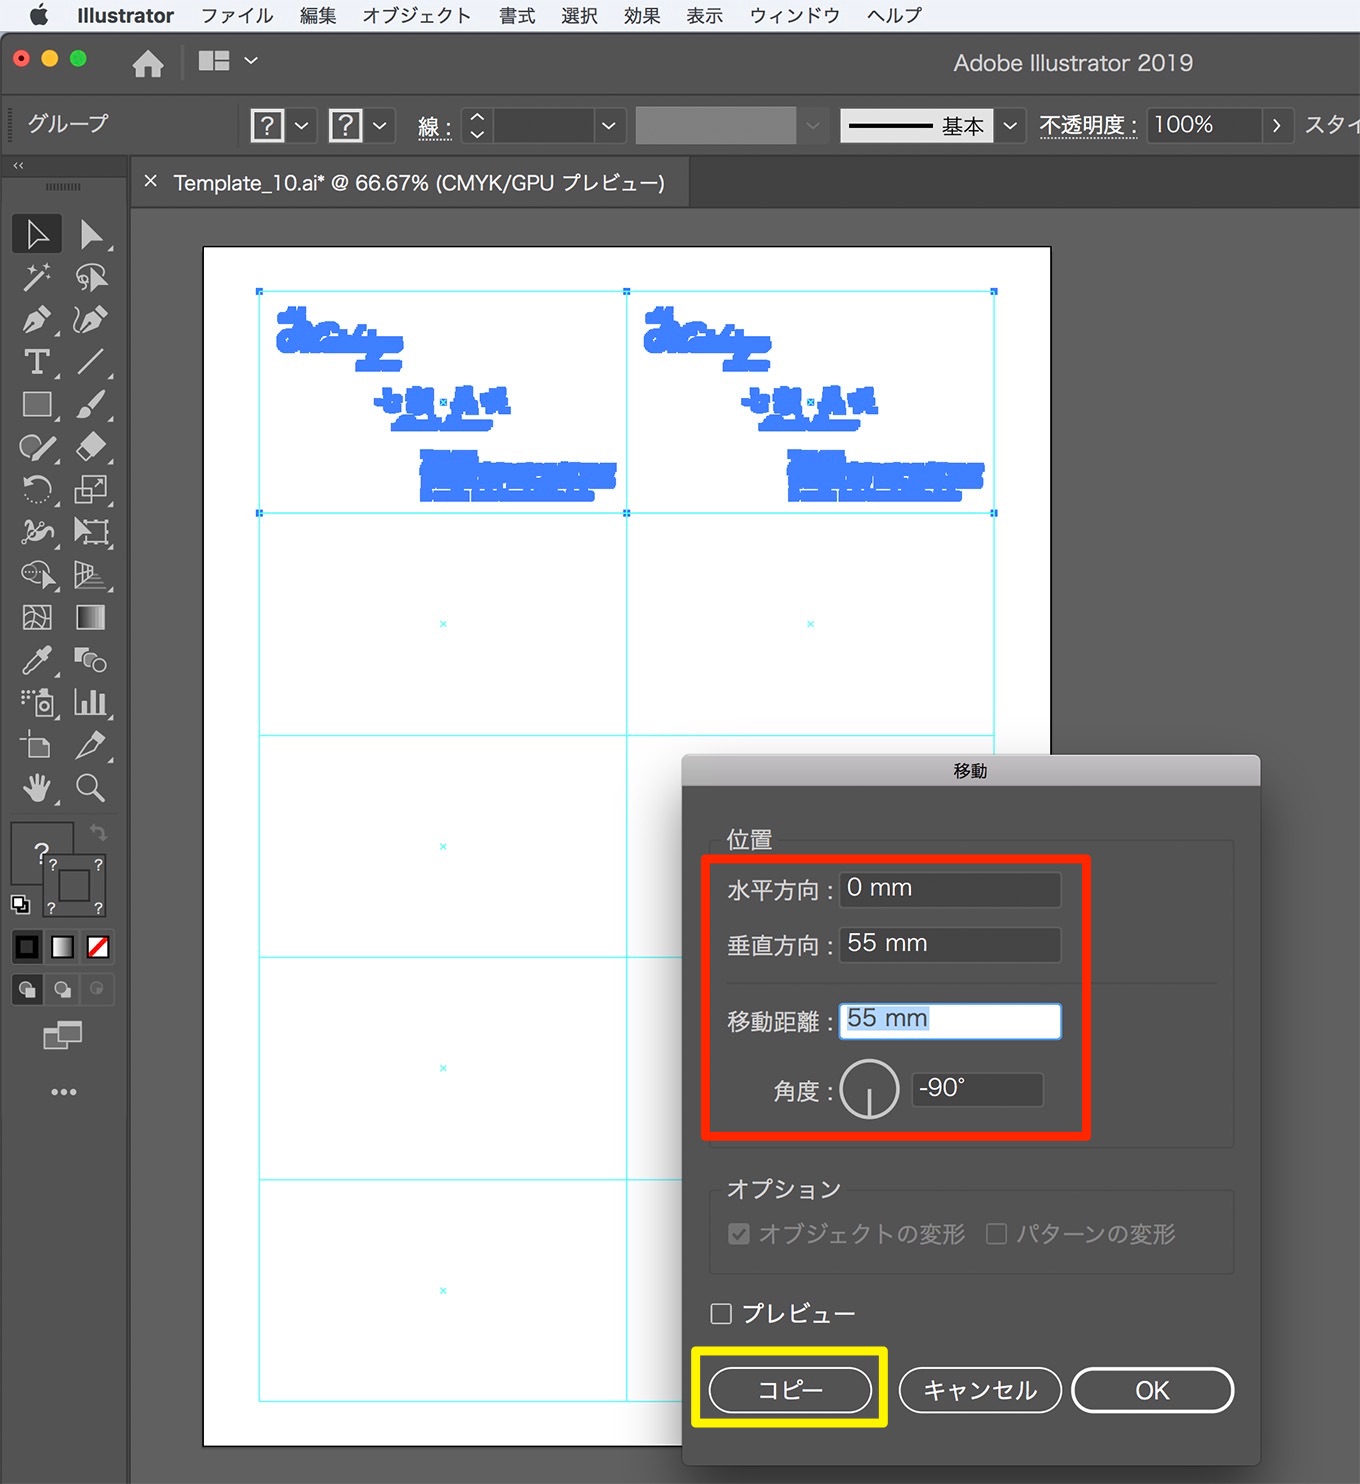Collapse the toolbar double-arrow
Image resolution: width=1360 pixels, height=1484 pixels.
18,166
